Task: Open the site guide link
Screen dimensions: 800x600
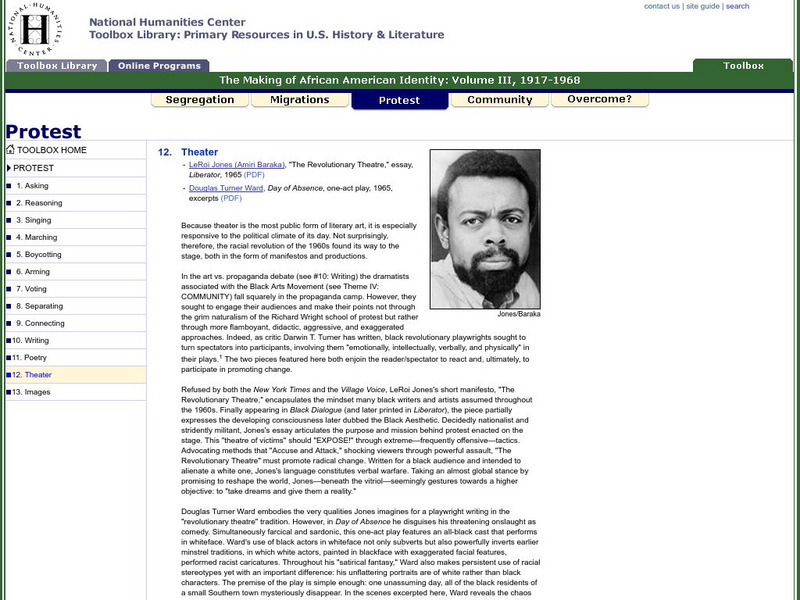Action: (x=703, y=6)
